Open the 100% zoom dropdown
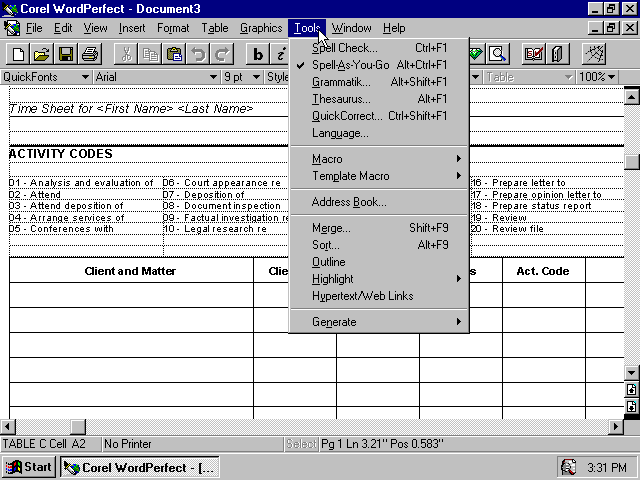Viewport: 640px width, 480px height. (x=611, y=77)
